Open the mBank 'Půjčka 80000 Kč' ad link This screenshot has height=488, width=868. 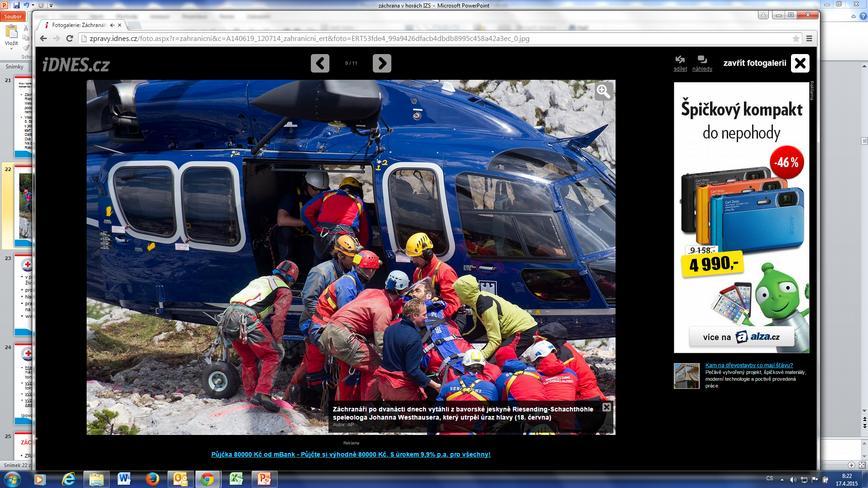pos(351,454)
